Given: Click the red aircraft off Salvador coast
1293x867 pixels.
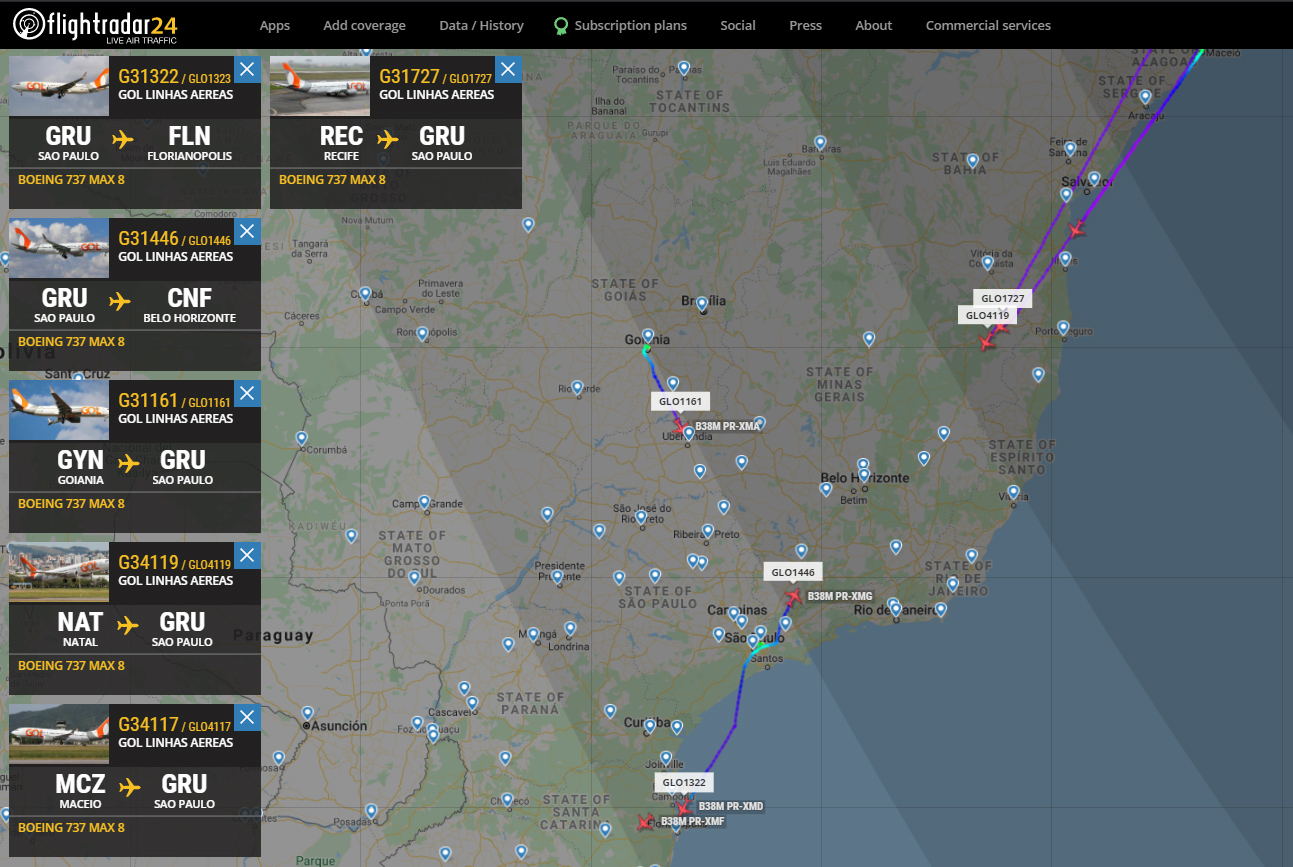Looking at the screenshot, I should [x=1076, y=230].
